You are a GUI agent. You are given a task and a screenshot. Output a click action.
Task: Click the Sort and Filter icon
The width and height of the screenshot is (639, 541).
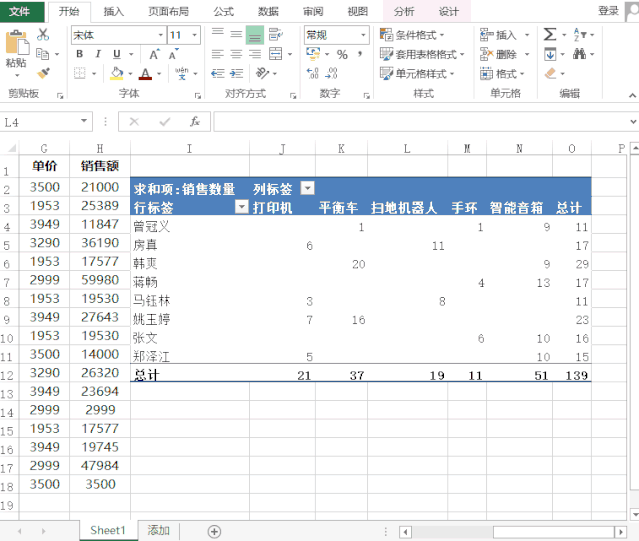(580, 35)
